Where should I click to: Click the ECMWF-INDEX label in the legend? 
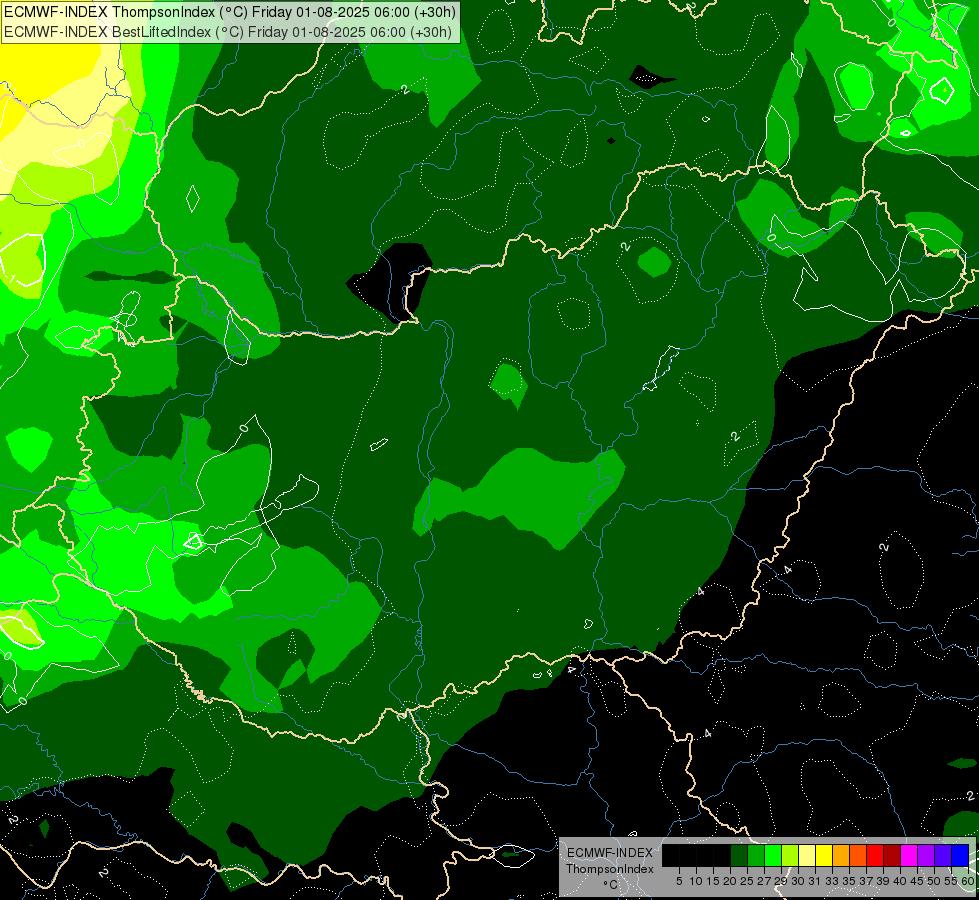[610, 853]
